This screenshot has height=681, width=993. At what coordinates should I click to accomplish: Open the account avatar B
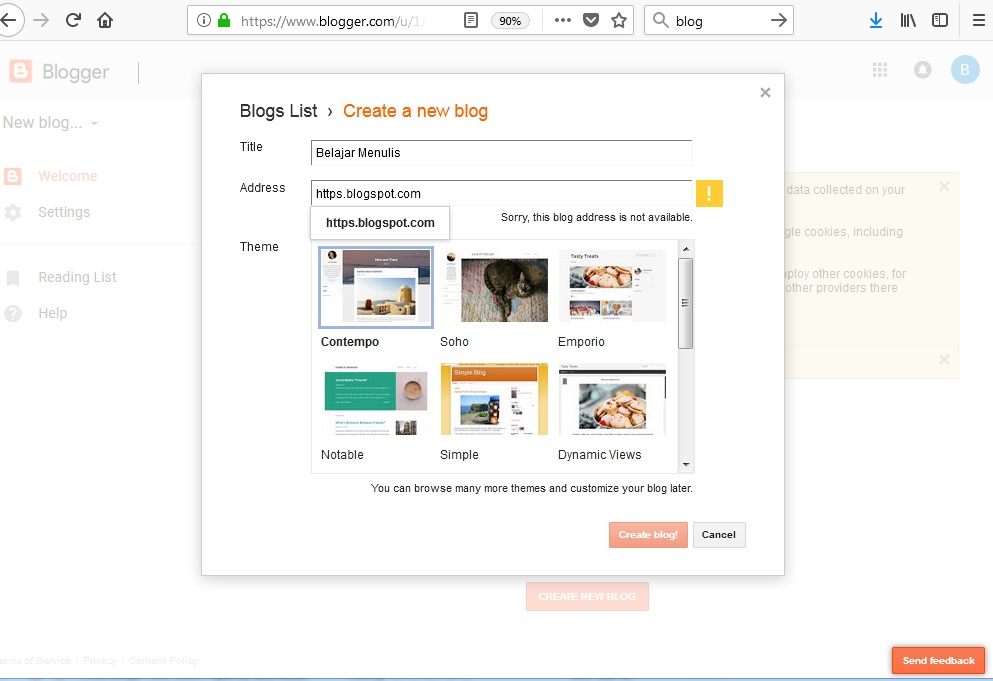pyautogui.click(x=965, y=70)
